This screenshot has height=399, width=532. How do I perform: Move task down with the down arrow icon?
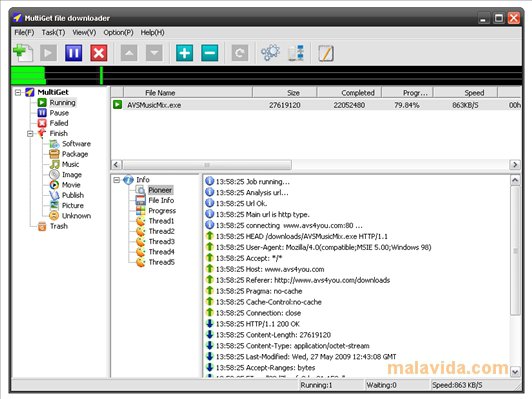click(154, 53)
